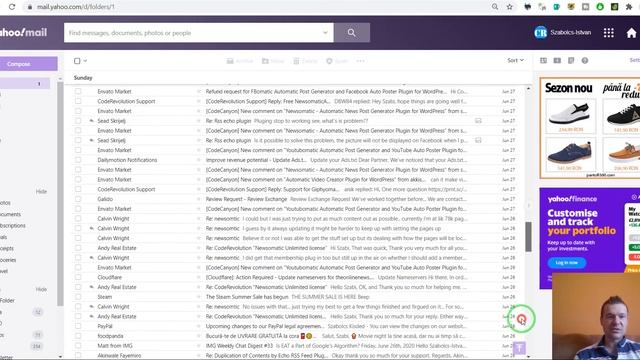
Task: Toggle the select-all messages checkbox
Action: [77, 61]
